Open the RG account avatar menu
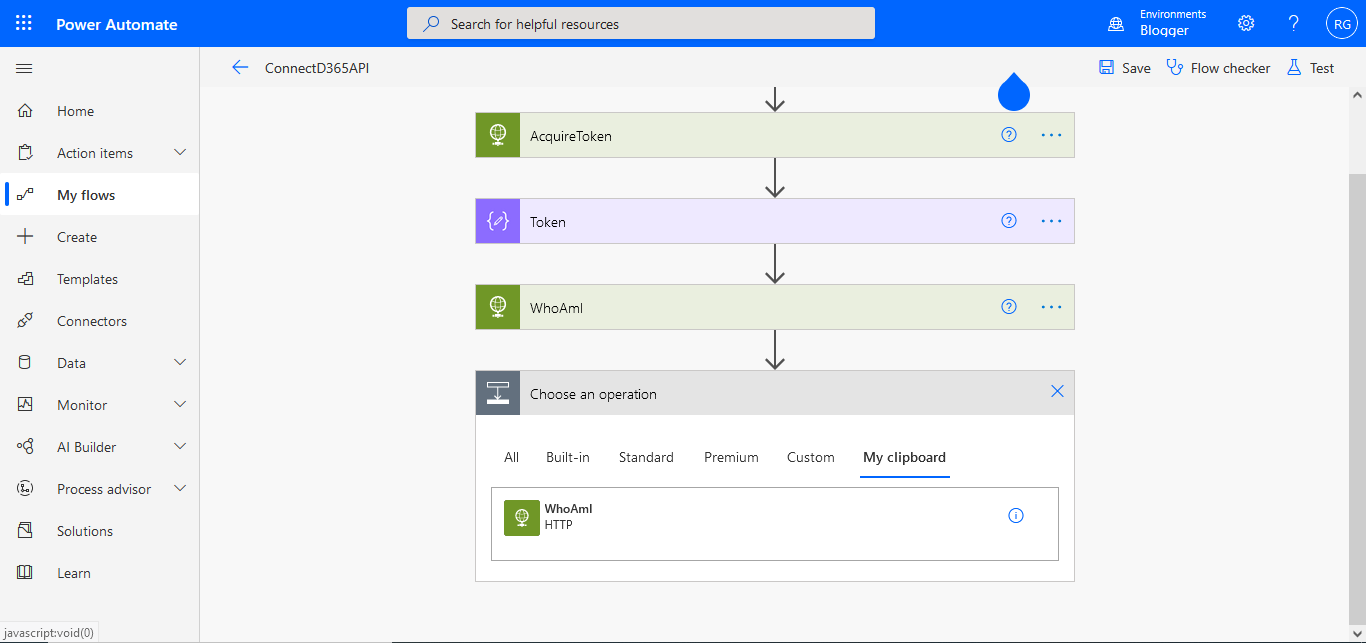The width and height of the screenshot is (1366, 643). point(1341,23)
